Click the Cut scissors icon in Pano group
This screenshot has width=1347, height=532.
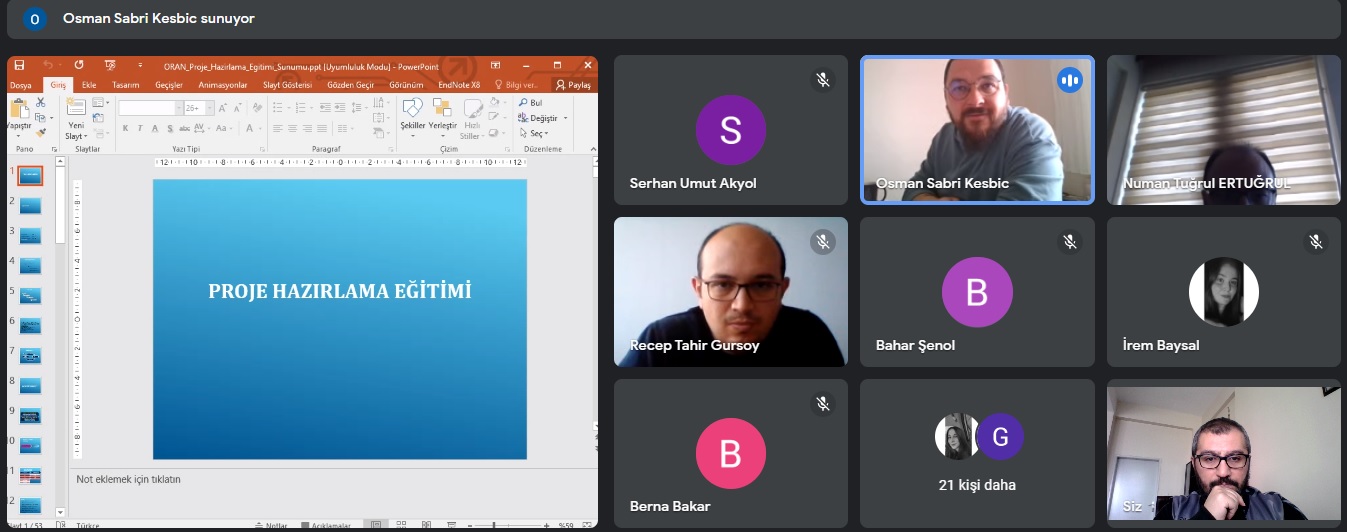pos(40,102)
